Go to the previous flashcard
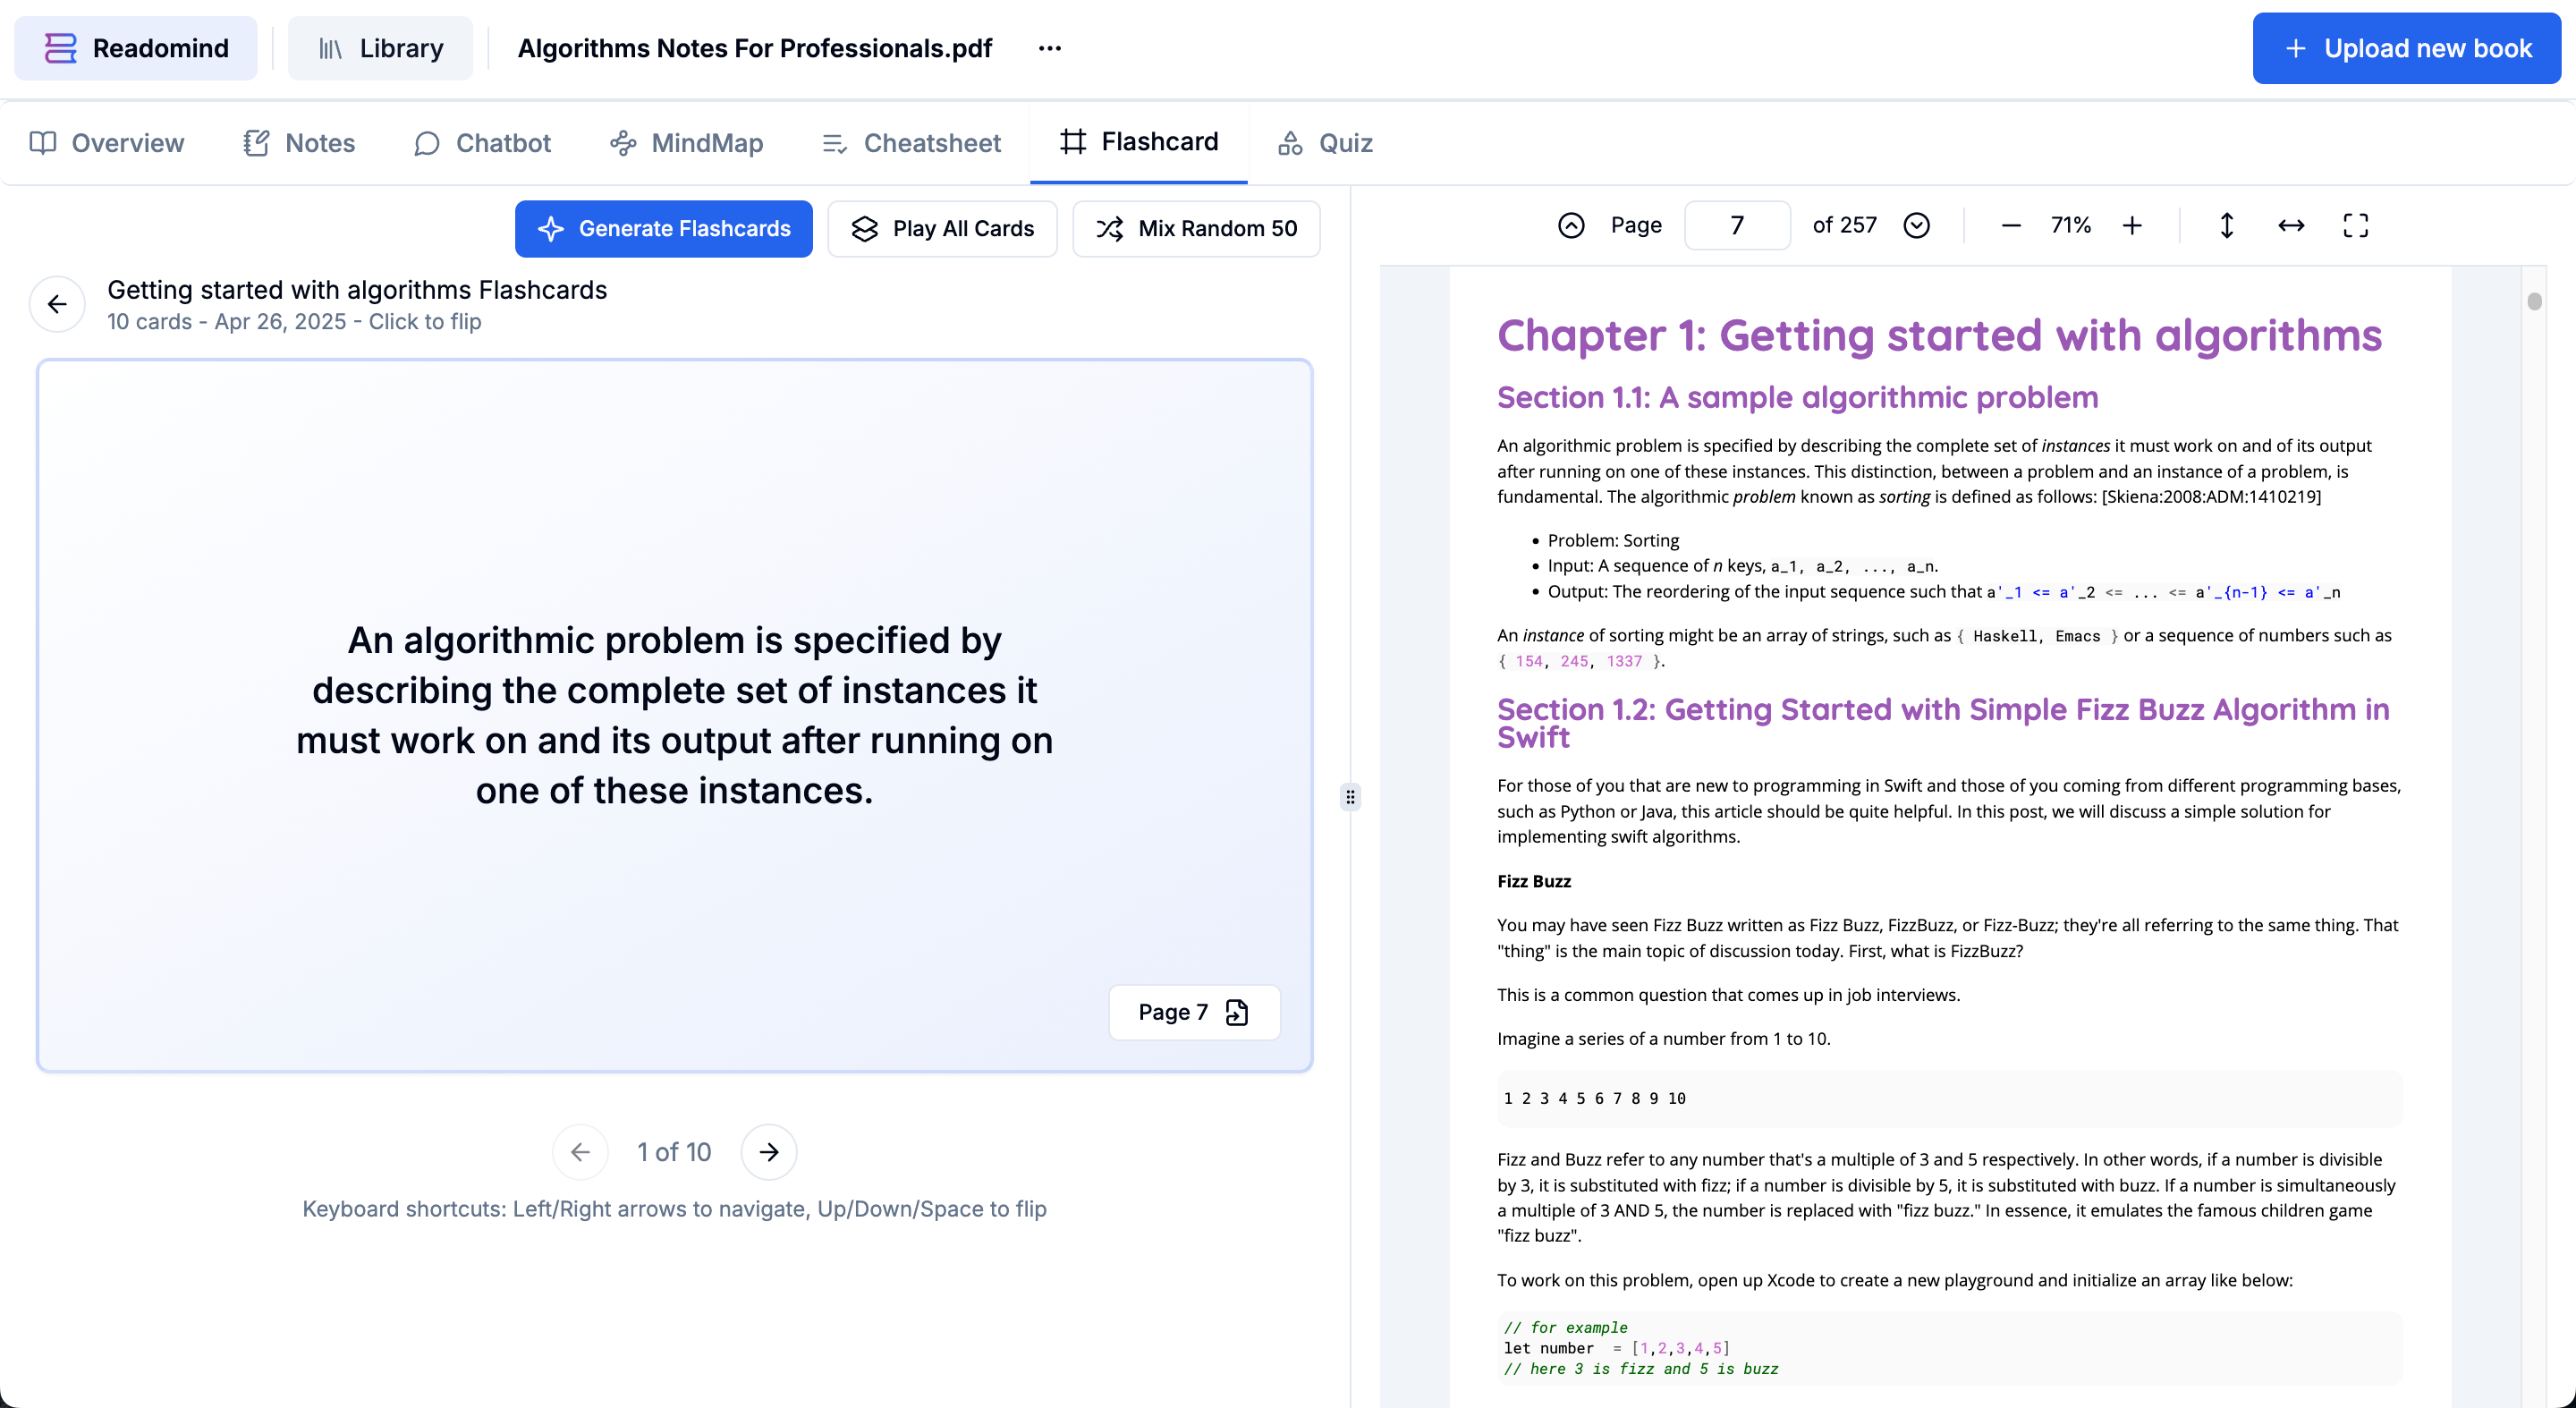The width and height of the screenshot is (2576, 1408). (580, 1152)
